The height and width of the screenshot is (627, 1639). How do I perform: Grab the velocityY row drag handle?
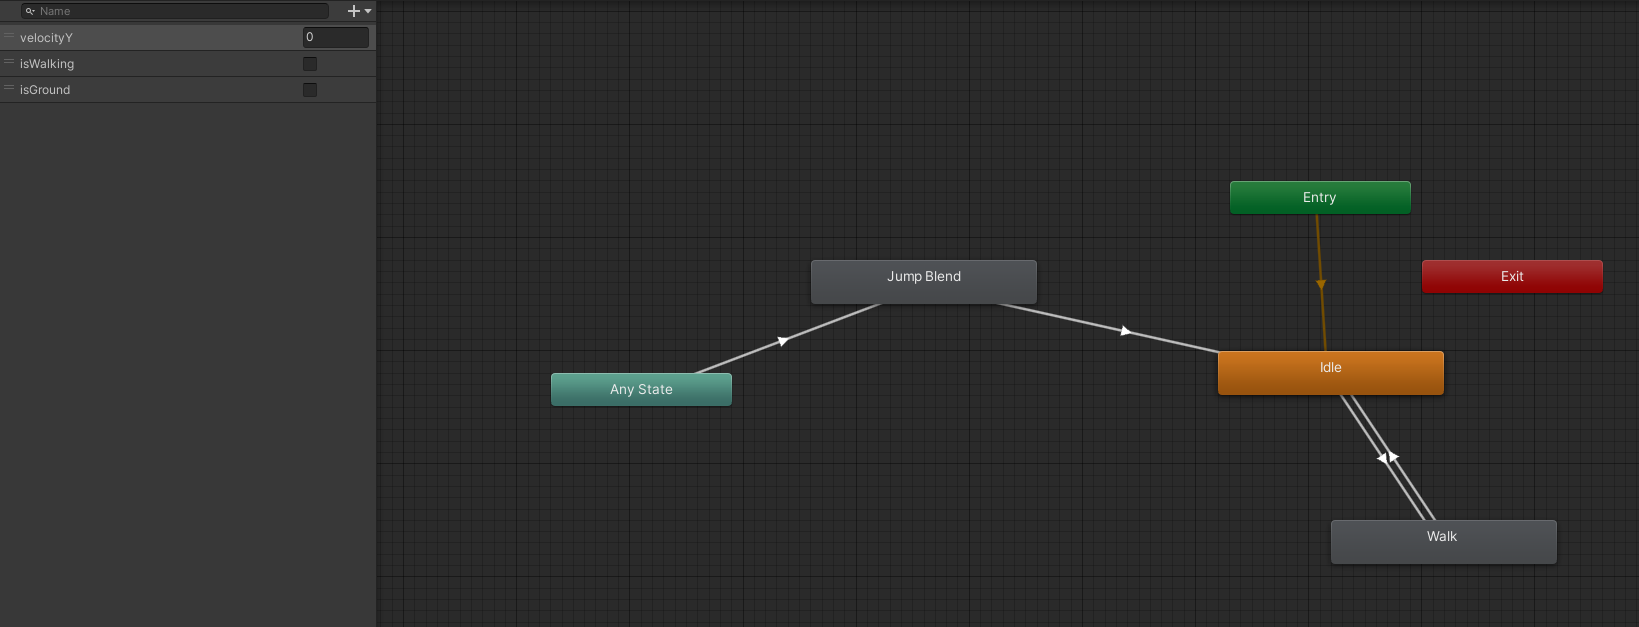point(9,36)
